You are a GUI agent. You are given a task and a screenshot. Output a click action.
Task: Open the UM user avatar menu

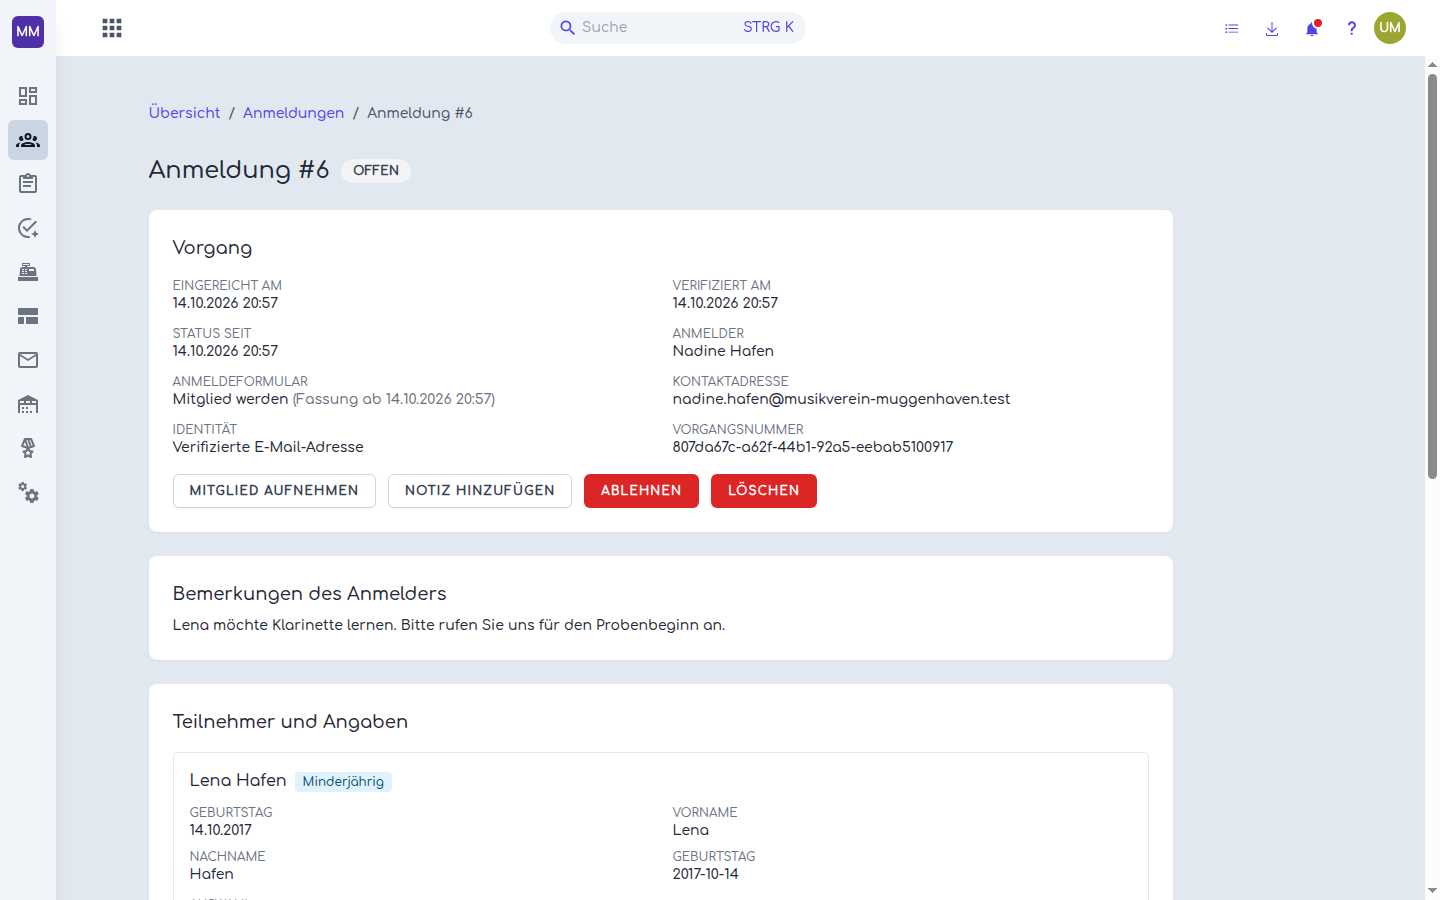click(x=1390, y=28)
